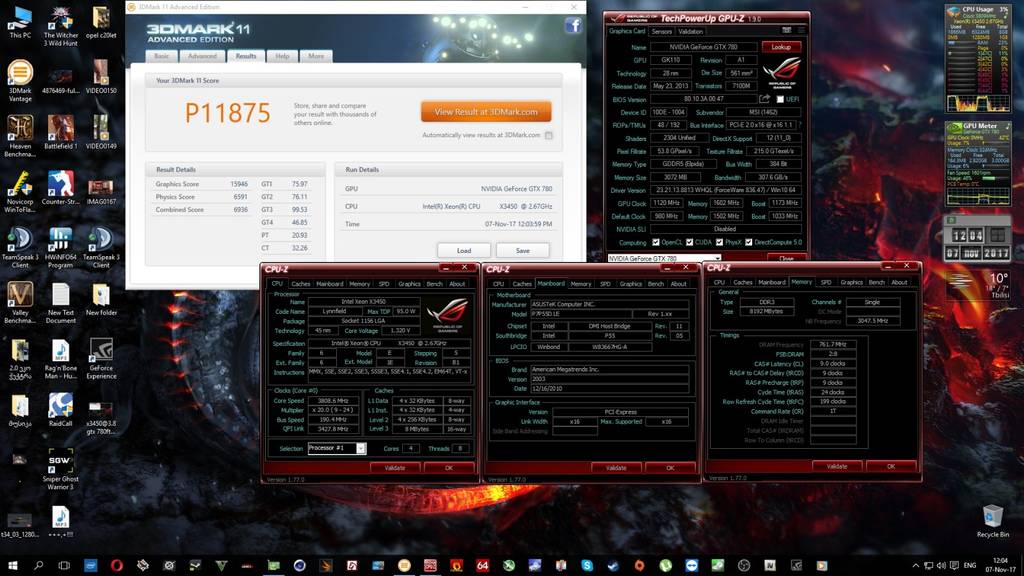
Task: Click the ENG language indicator in the tray
Action: pos(970,565)
